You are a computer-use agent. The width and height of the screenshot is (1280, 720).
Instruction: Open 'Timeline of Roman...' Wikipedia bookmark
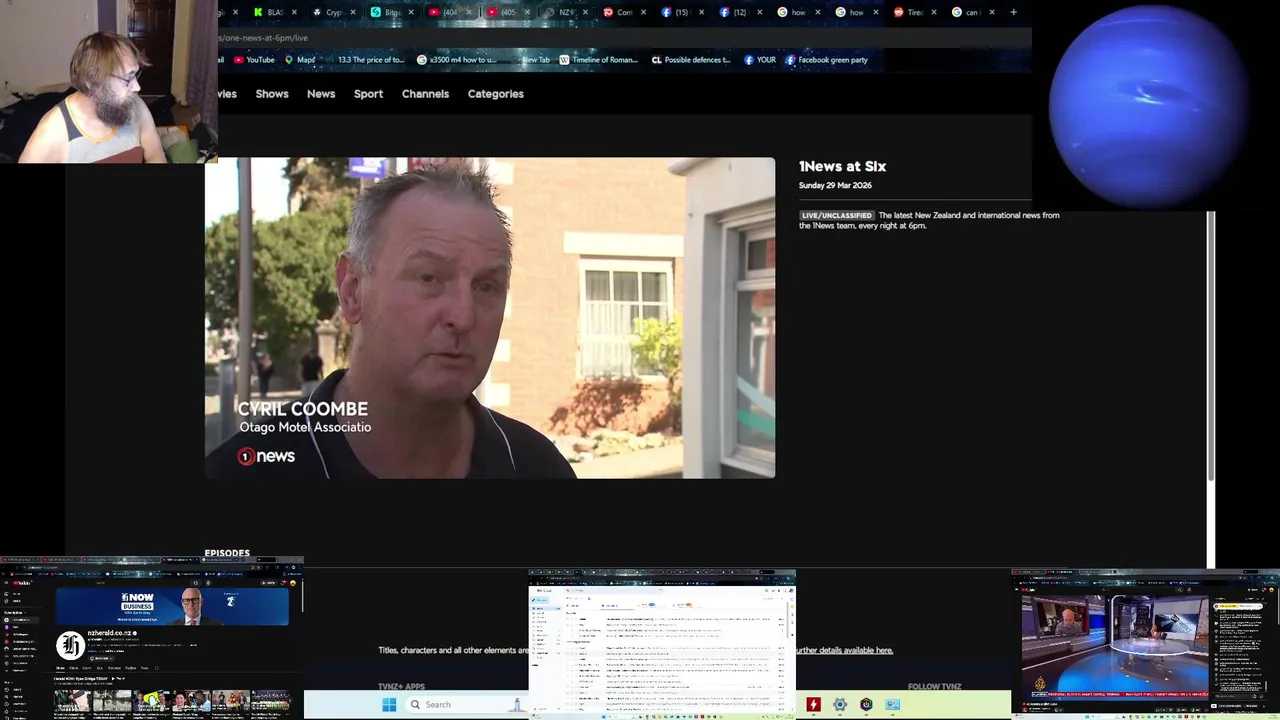point(598,60)
